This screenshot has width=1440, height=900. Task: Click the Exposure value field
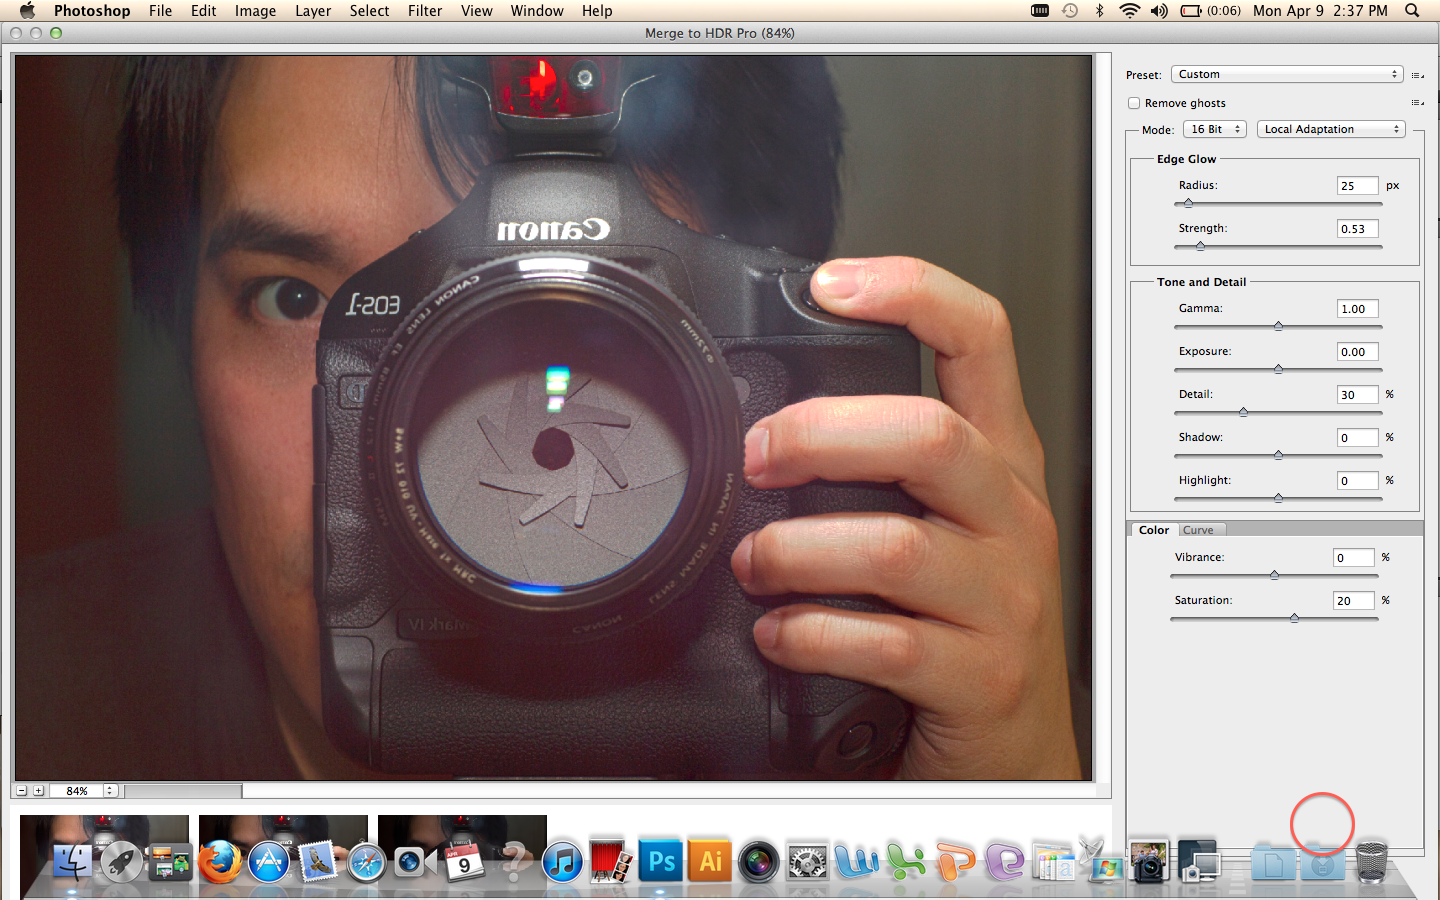[1357, 352]
